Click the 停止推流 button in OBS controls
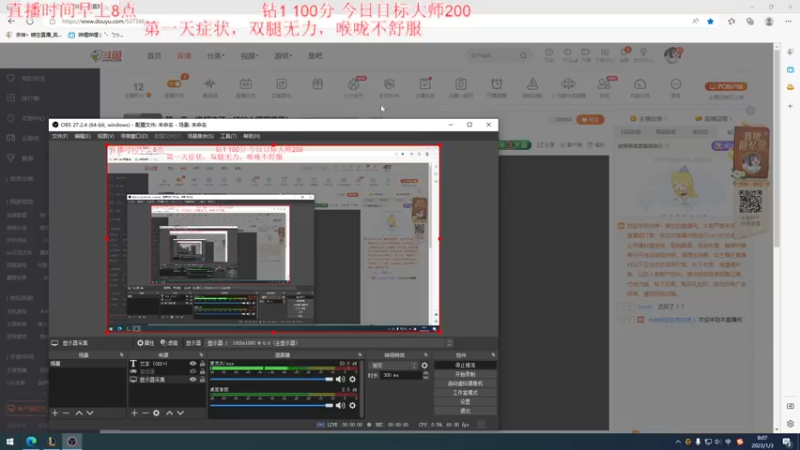800x450 pixels. pos(465,365)
